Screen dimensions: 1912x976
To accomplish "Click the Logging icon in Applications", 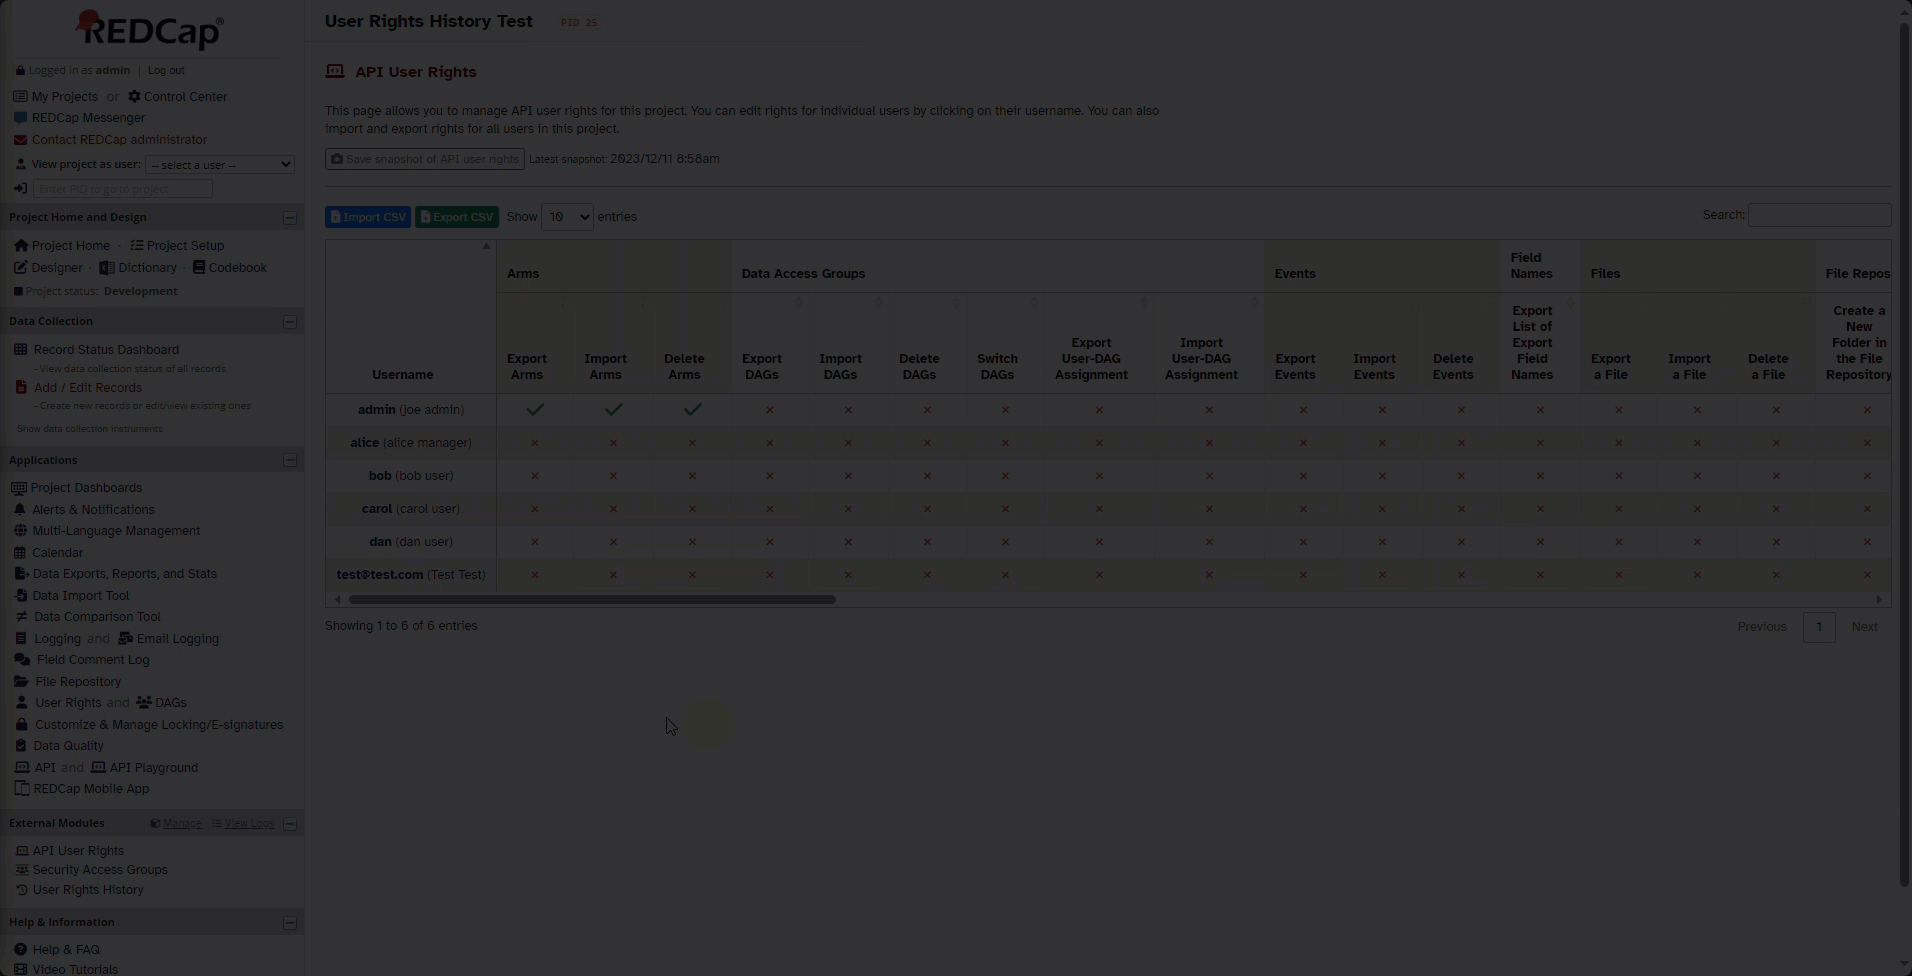I will pos(21,639).
